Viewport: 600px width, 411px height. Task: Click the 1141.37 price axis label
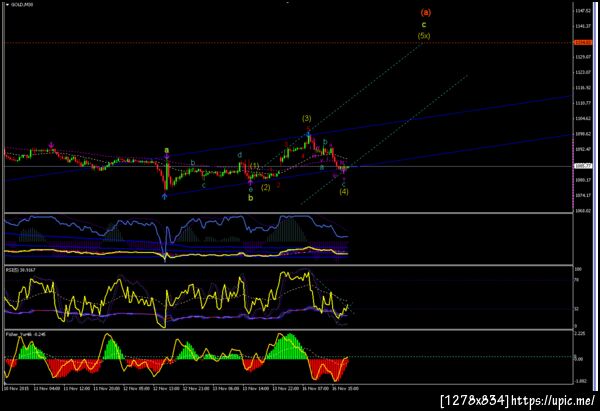pyautogui.click(x=583, y=26)
